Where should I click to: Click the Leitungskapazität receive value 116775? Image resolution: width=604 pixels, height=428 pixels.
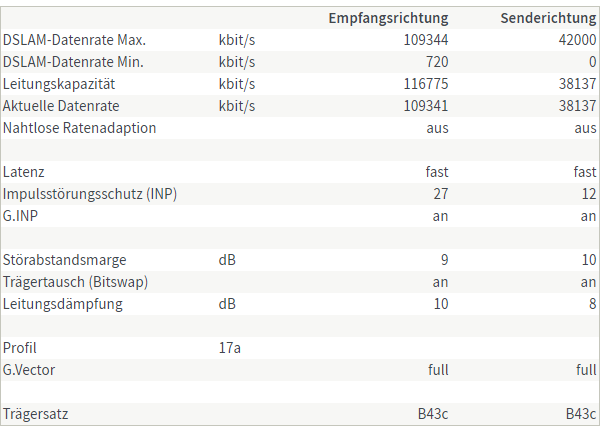click(426, 84)
